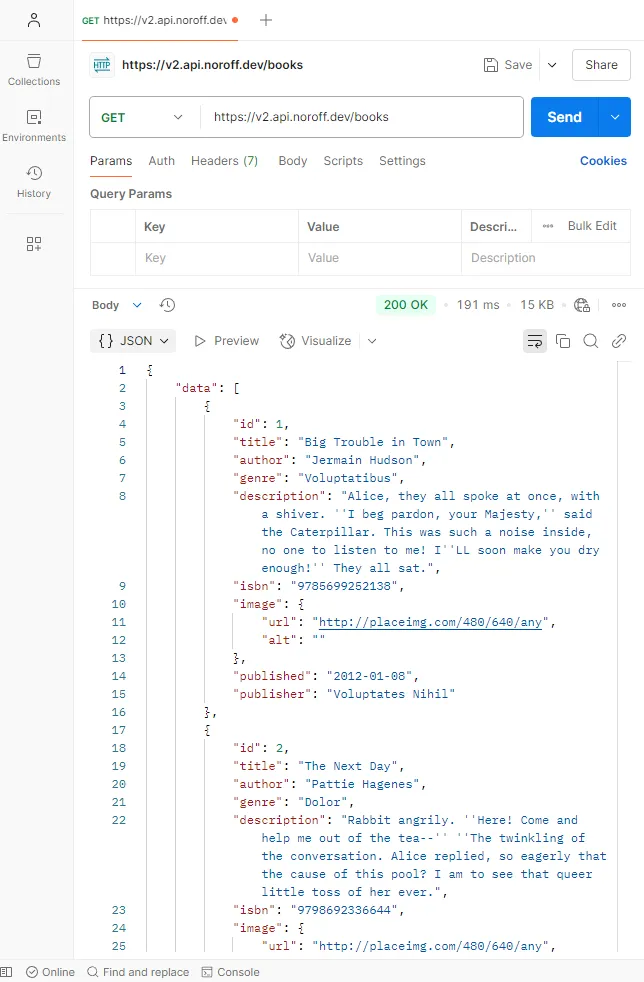Open the History sidebar panel
Viewport: 644px width, 982px height.
point(34,182)
